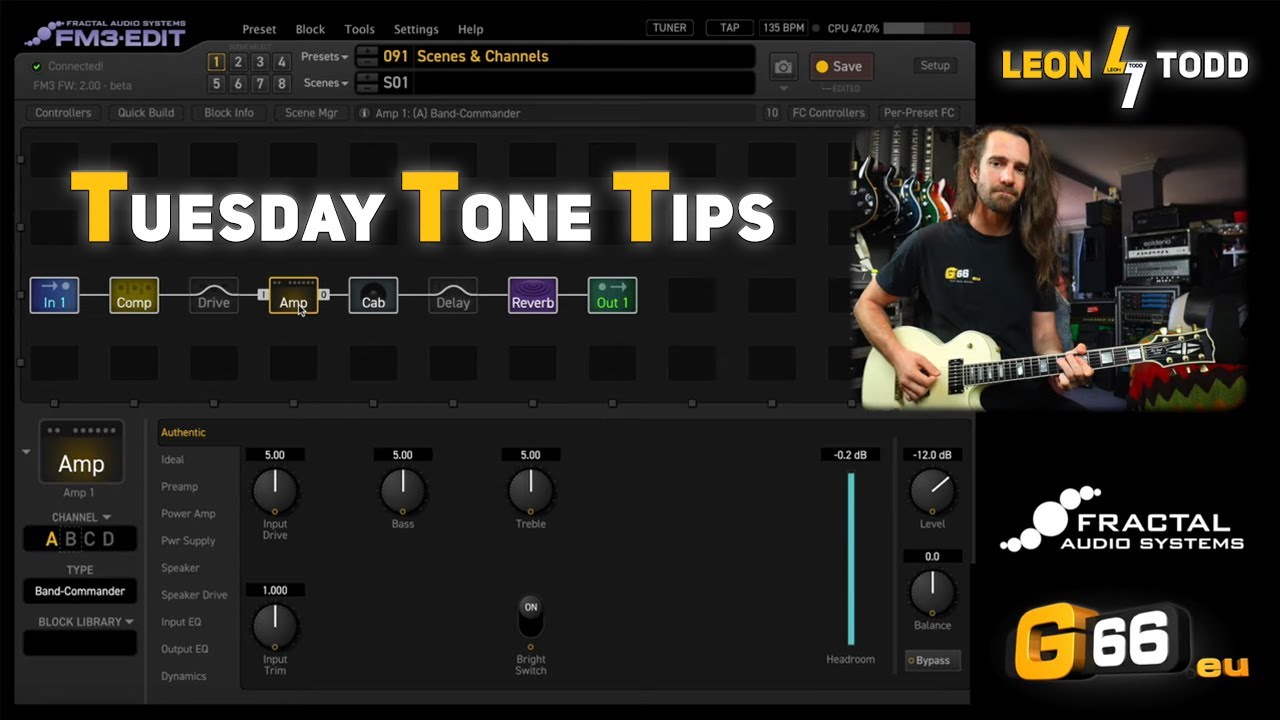Click the info icon beside Amp 1 label
Image resolution: width=1280 pixels, height=720 pixels.
(364, 113)
